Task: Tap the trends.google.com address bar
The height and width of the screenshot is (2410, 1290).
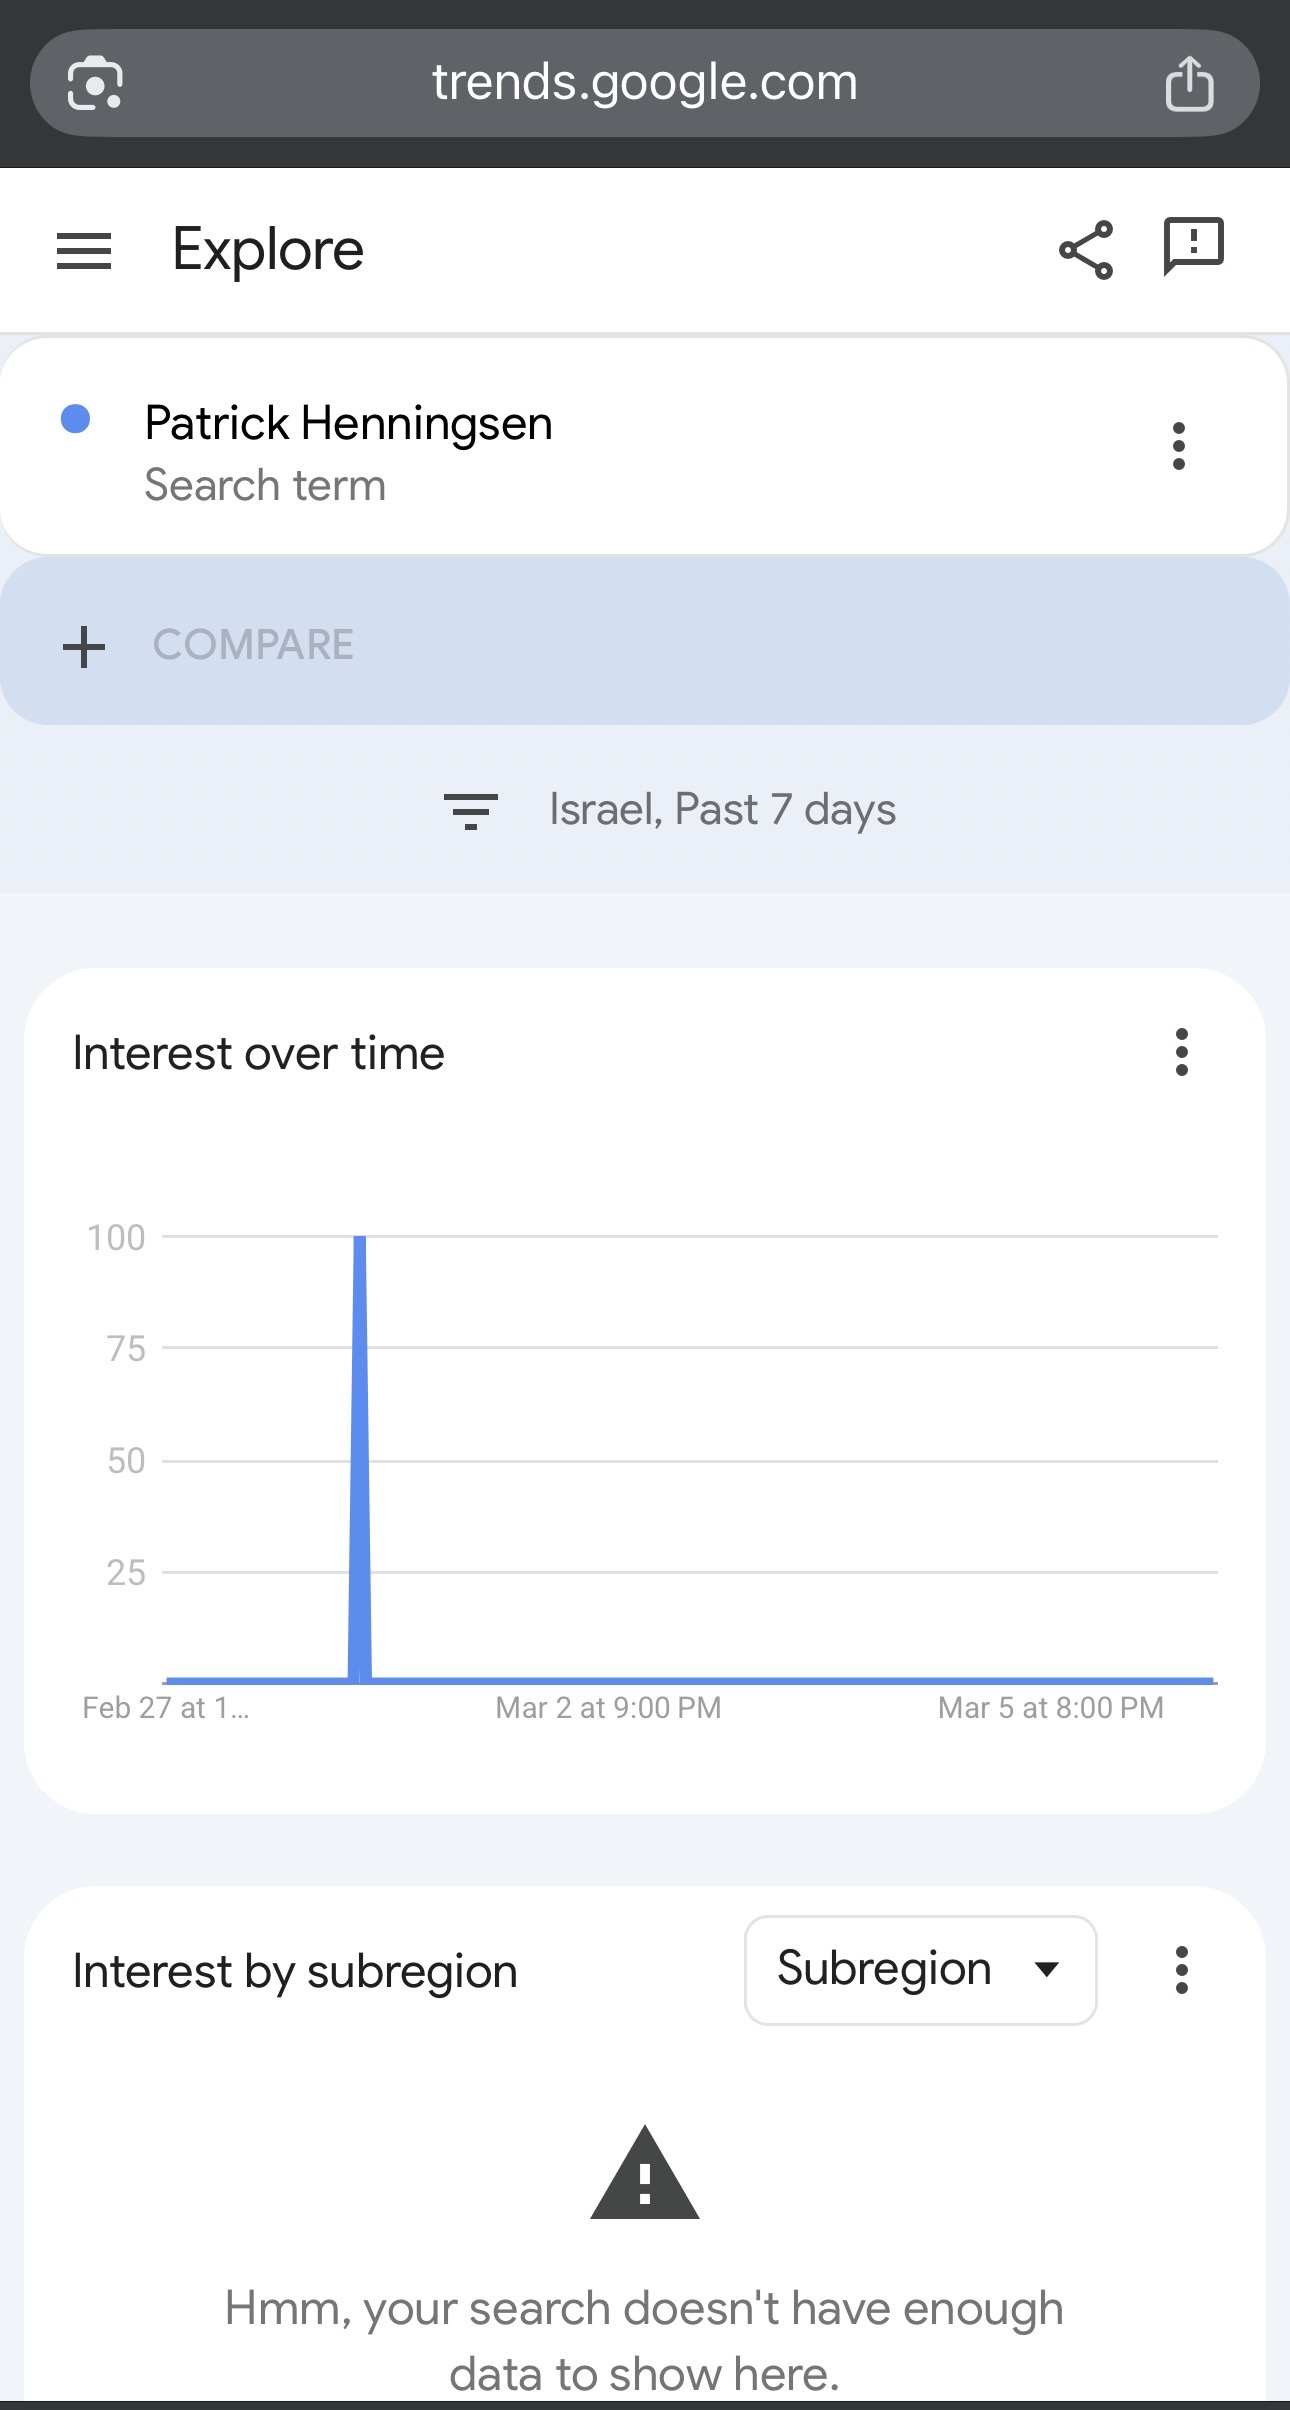Action: pos(644,83)
